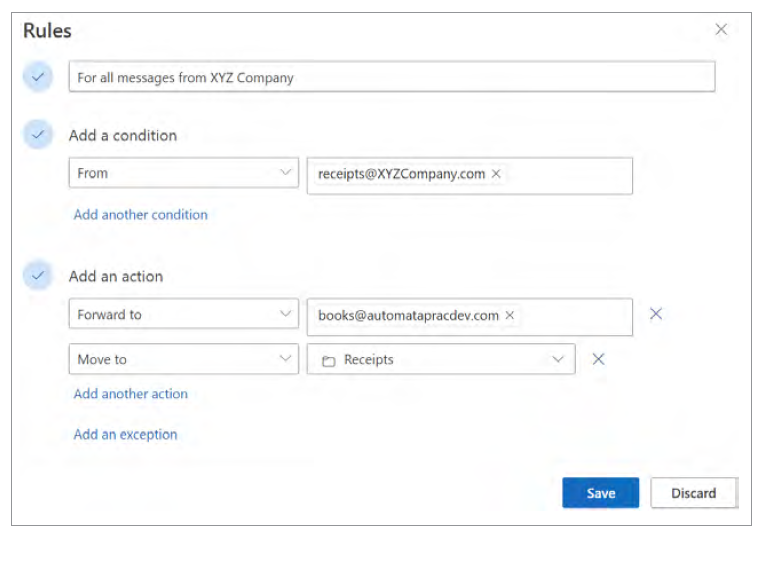765x561 pixels.
Task: Remove books@automatapracdev.com address chip
Action: click(x=509, y=315)
